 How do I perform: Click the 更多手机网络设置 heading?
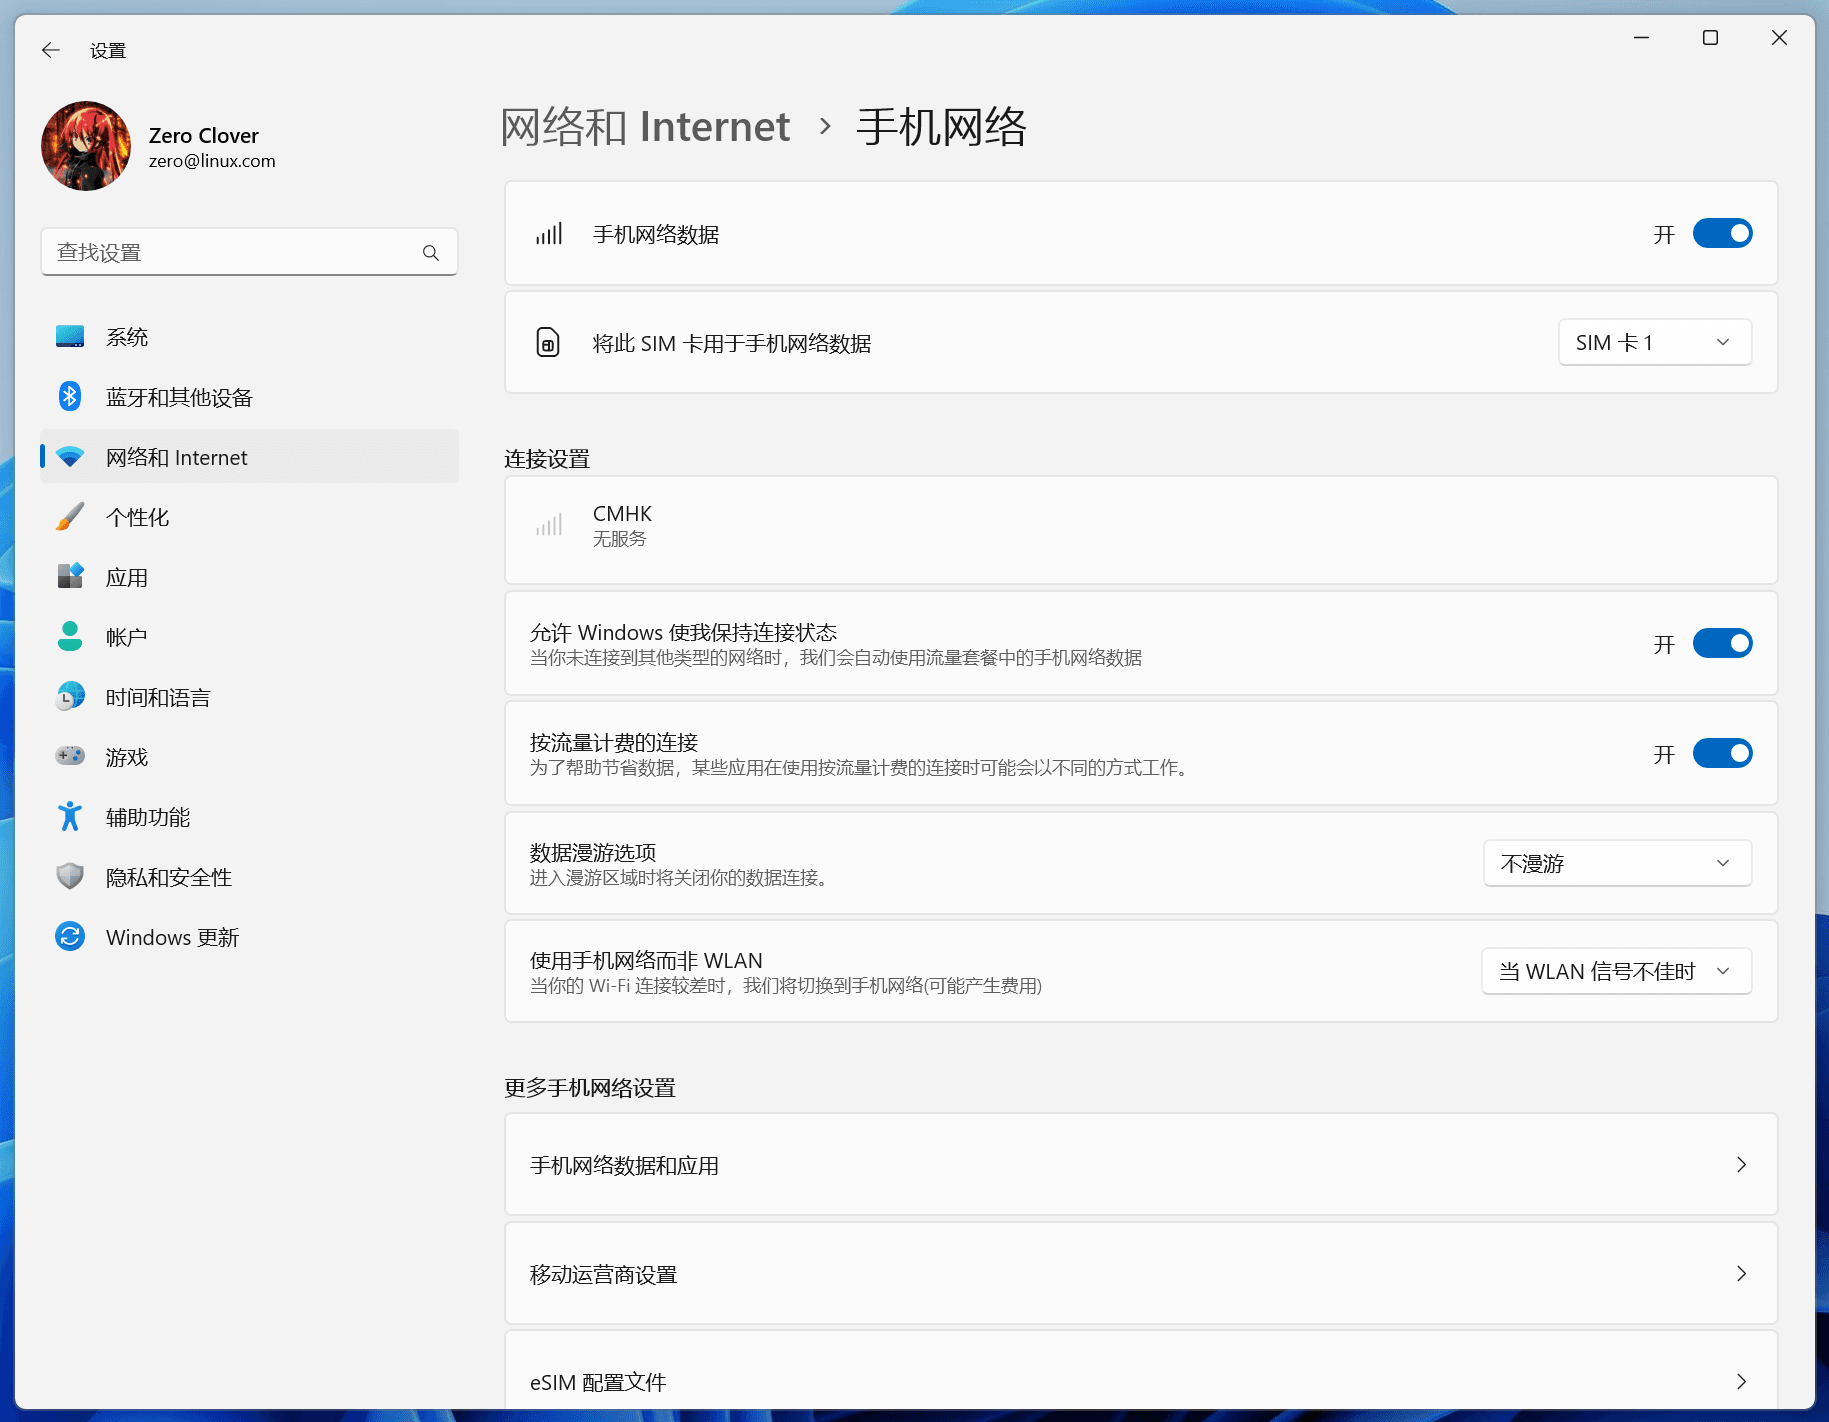tap(590, 1088)
